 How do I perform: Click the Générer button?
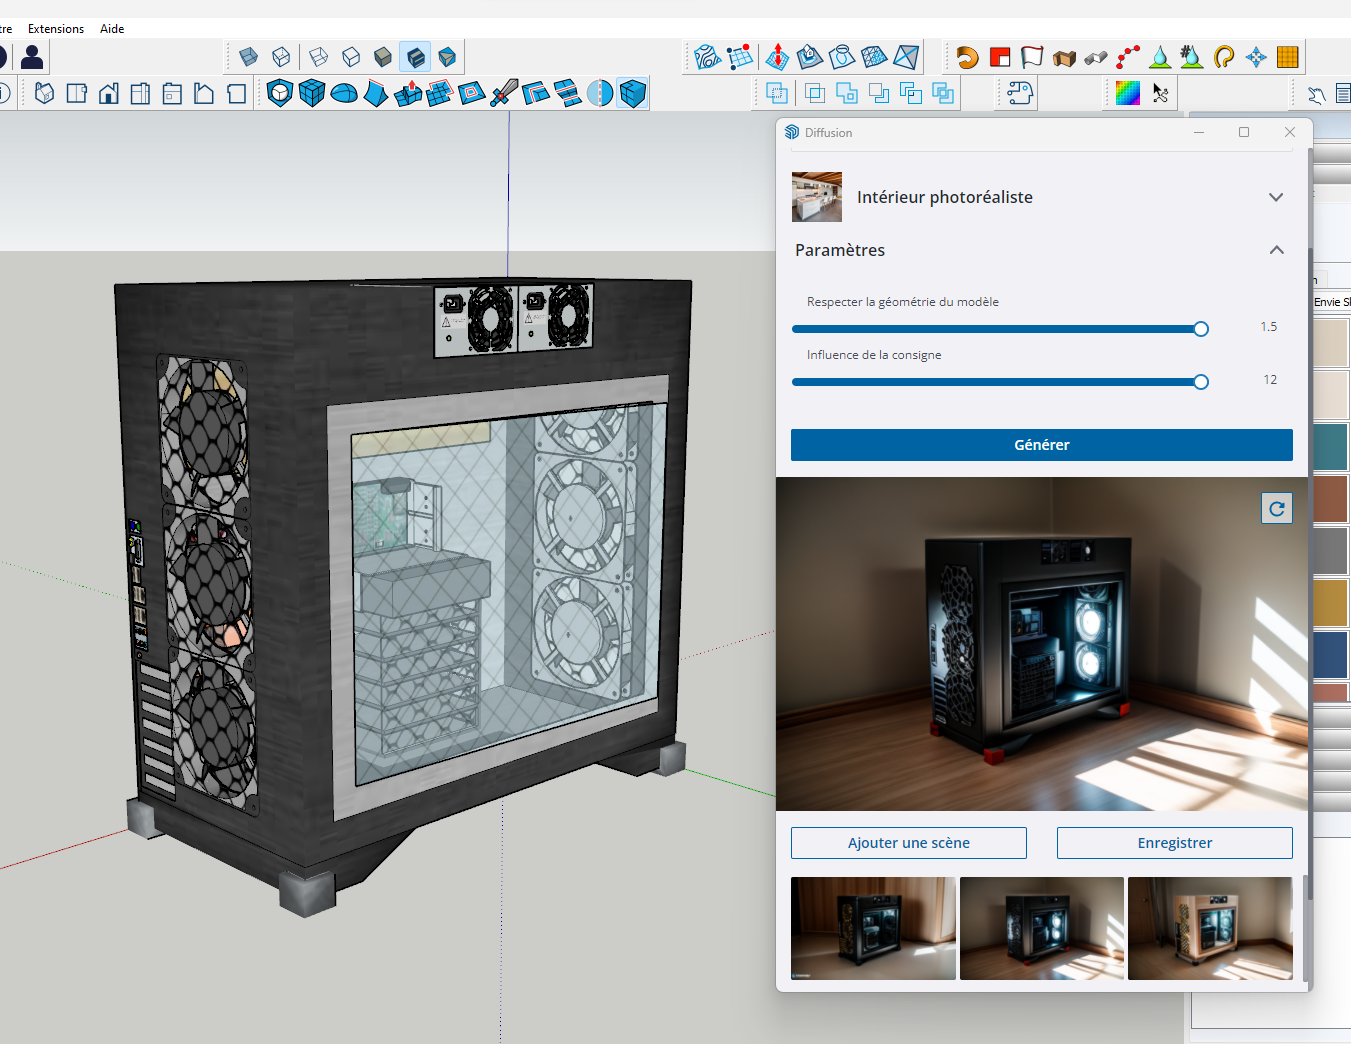(1041, 444)
